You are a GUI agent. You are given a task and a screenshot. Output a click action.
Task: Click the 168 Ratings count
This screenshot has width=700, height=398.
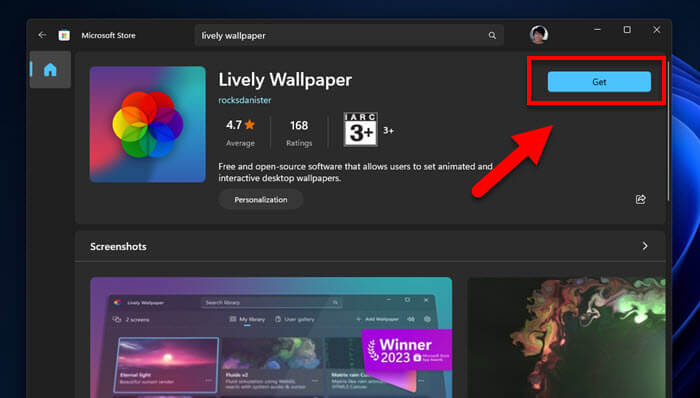(299, 133)
